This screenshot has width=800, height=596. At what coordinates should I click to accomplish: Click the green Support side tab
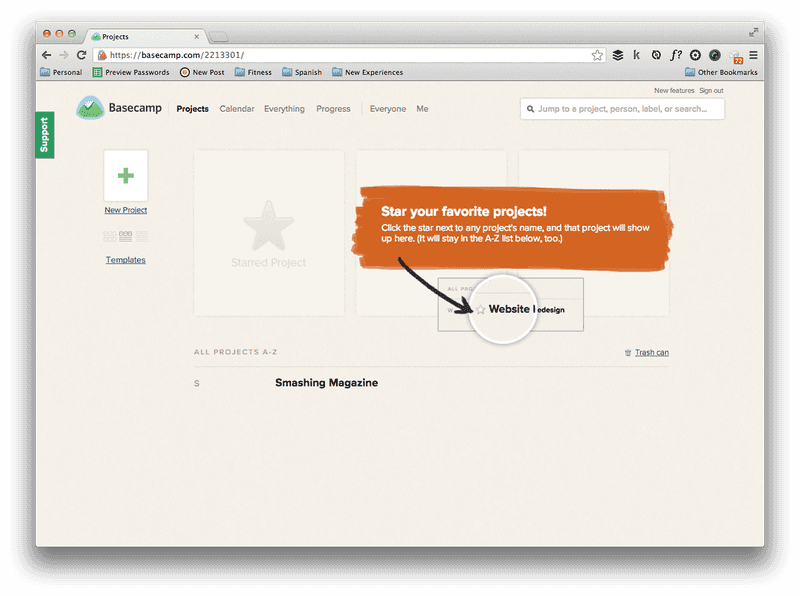[45, 135]
